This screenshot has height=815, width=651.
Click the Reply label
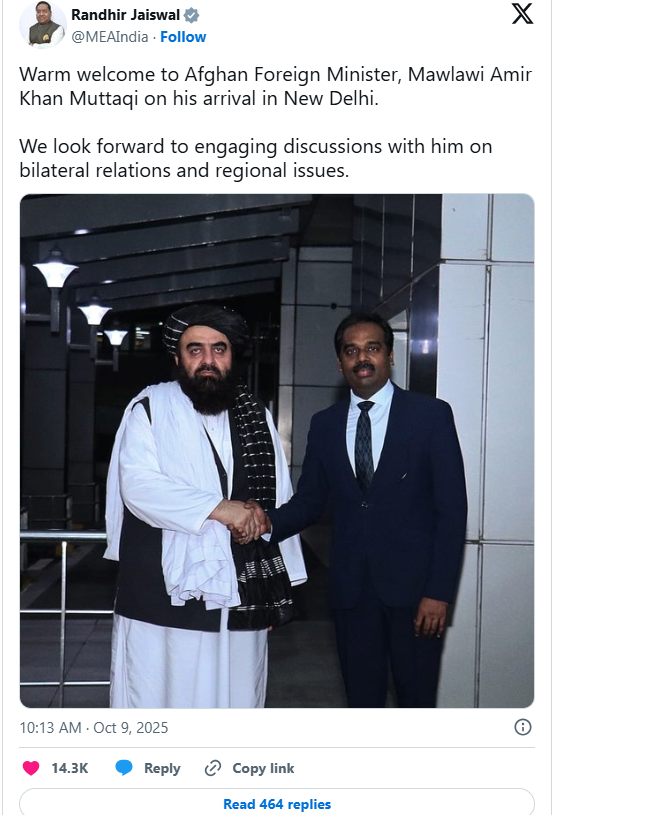[162, 768]
